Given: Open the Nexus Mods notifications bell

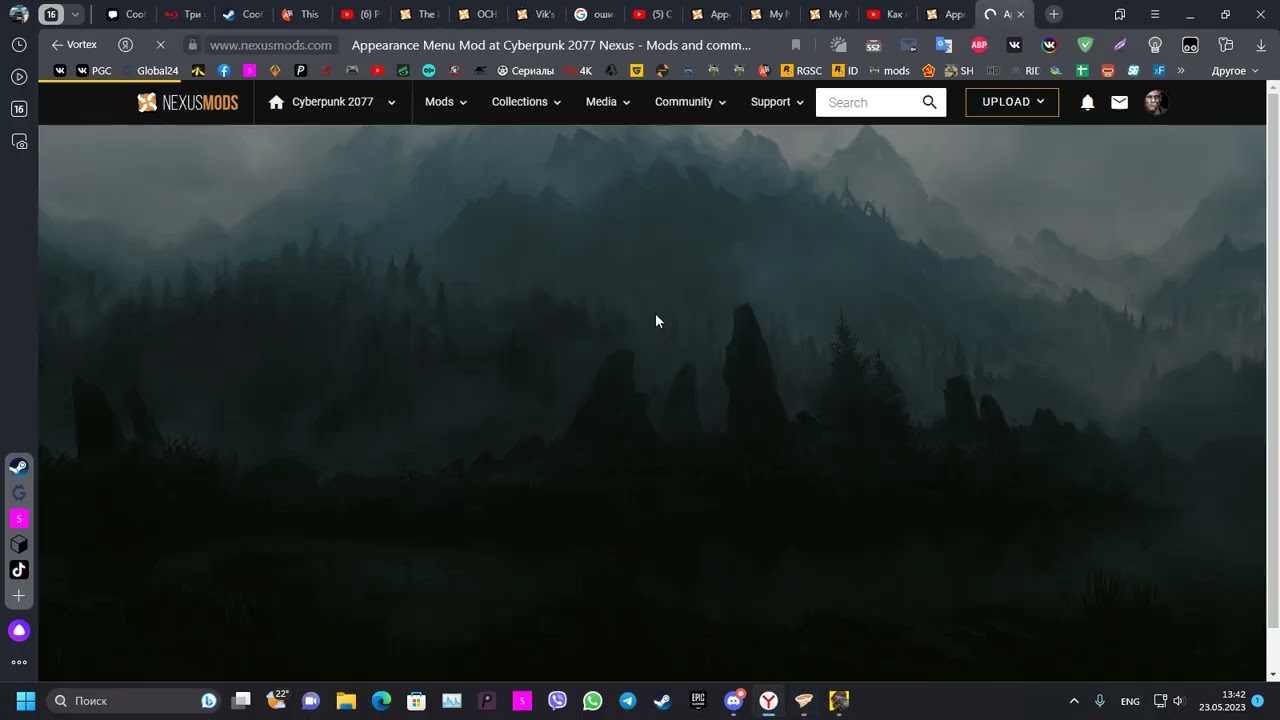Looking at the screenshot, I should [1088, 102].
